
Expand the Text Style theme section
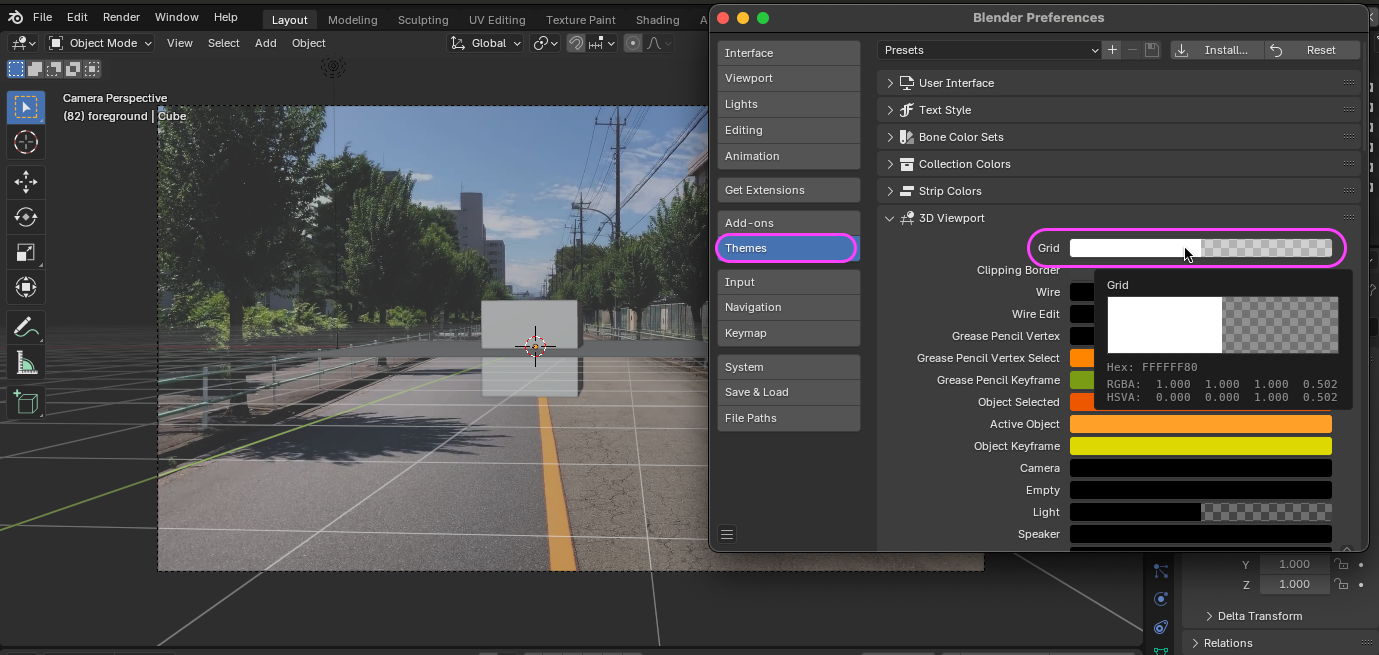944,110
